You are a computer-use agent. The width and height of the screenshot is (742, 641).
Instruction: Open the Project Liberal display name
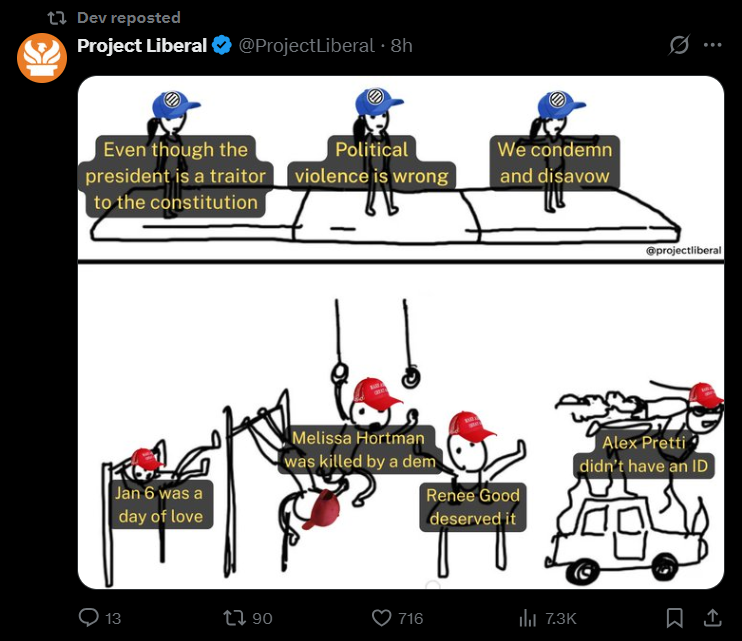tap(142, 45)
